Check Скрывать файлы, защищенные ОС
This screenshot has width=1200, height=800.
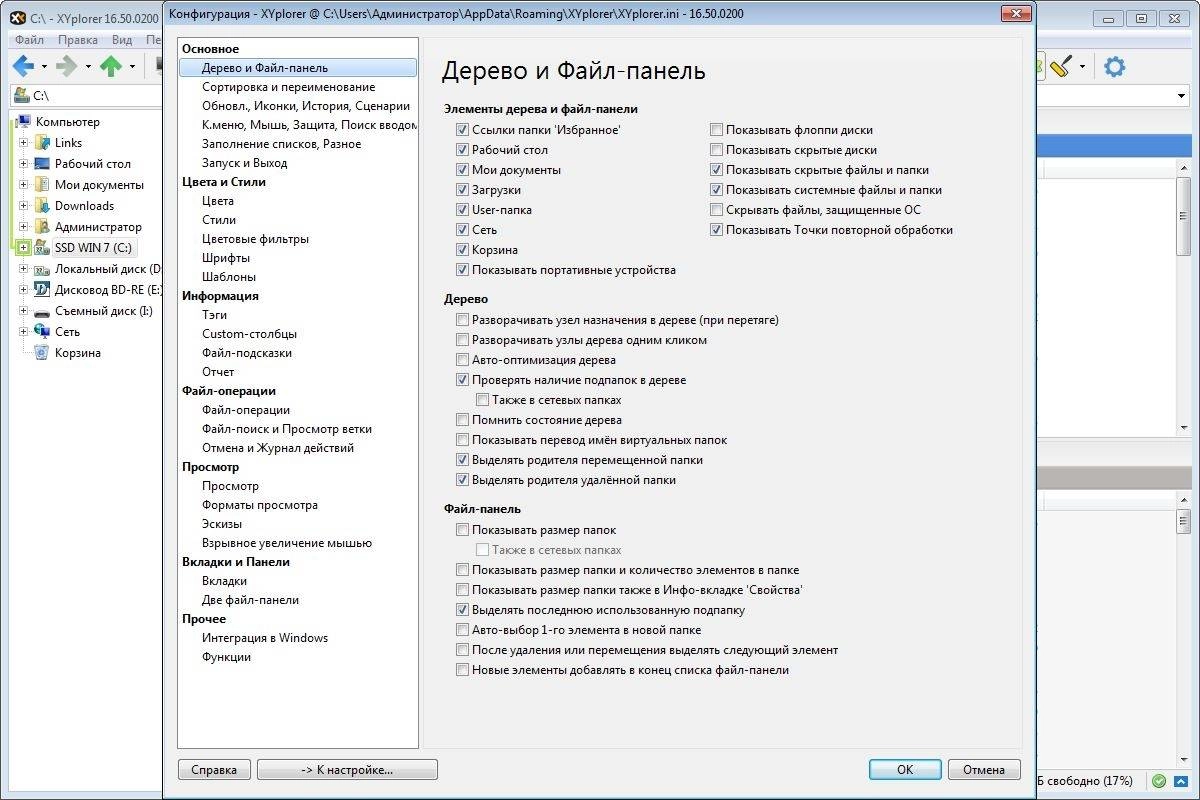pos(716,210)
